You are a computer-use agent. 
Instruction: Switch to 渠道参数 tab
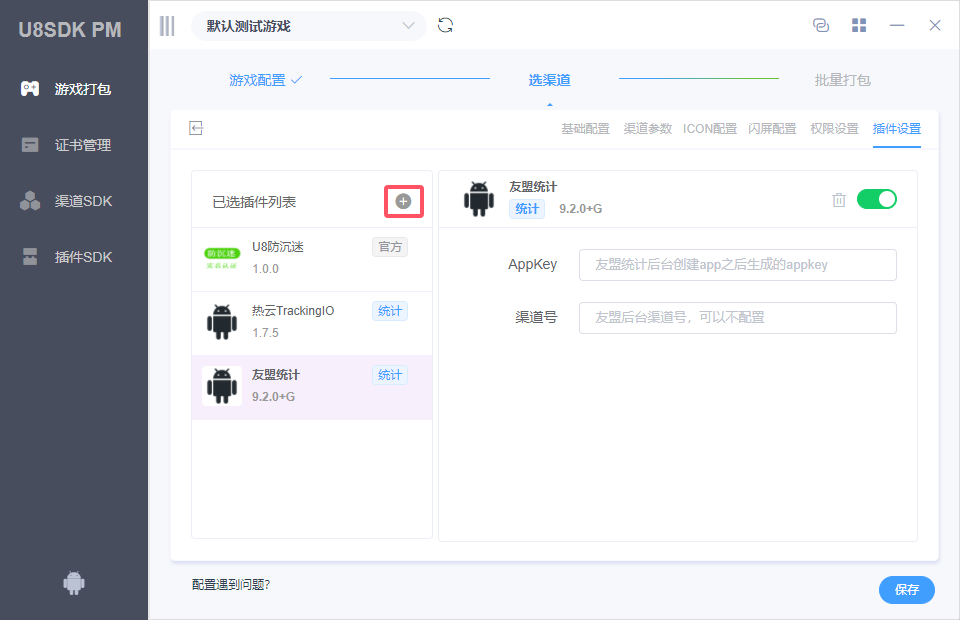point(648,129)
